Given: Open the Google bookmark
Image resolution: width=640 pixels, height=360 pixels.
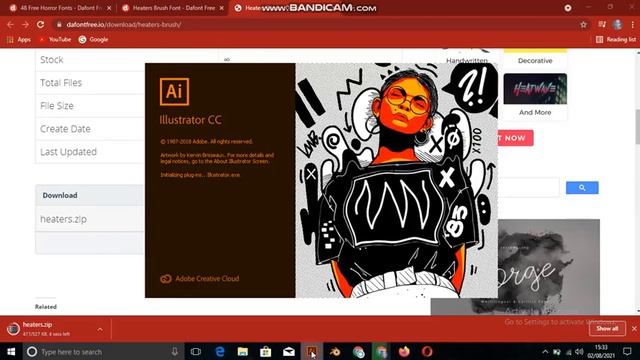Looking at the screenshot, I should (x=93, y=40).
